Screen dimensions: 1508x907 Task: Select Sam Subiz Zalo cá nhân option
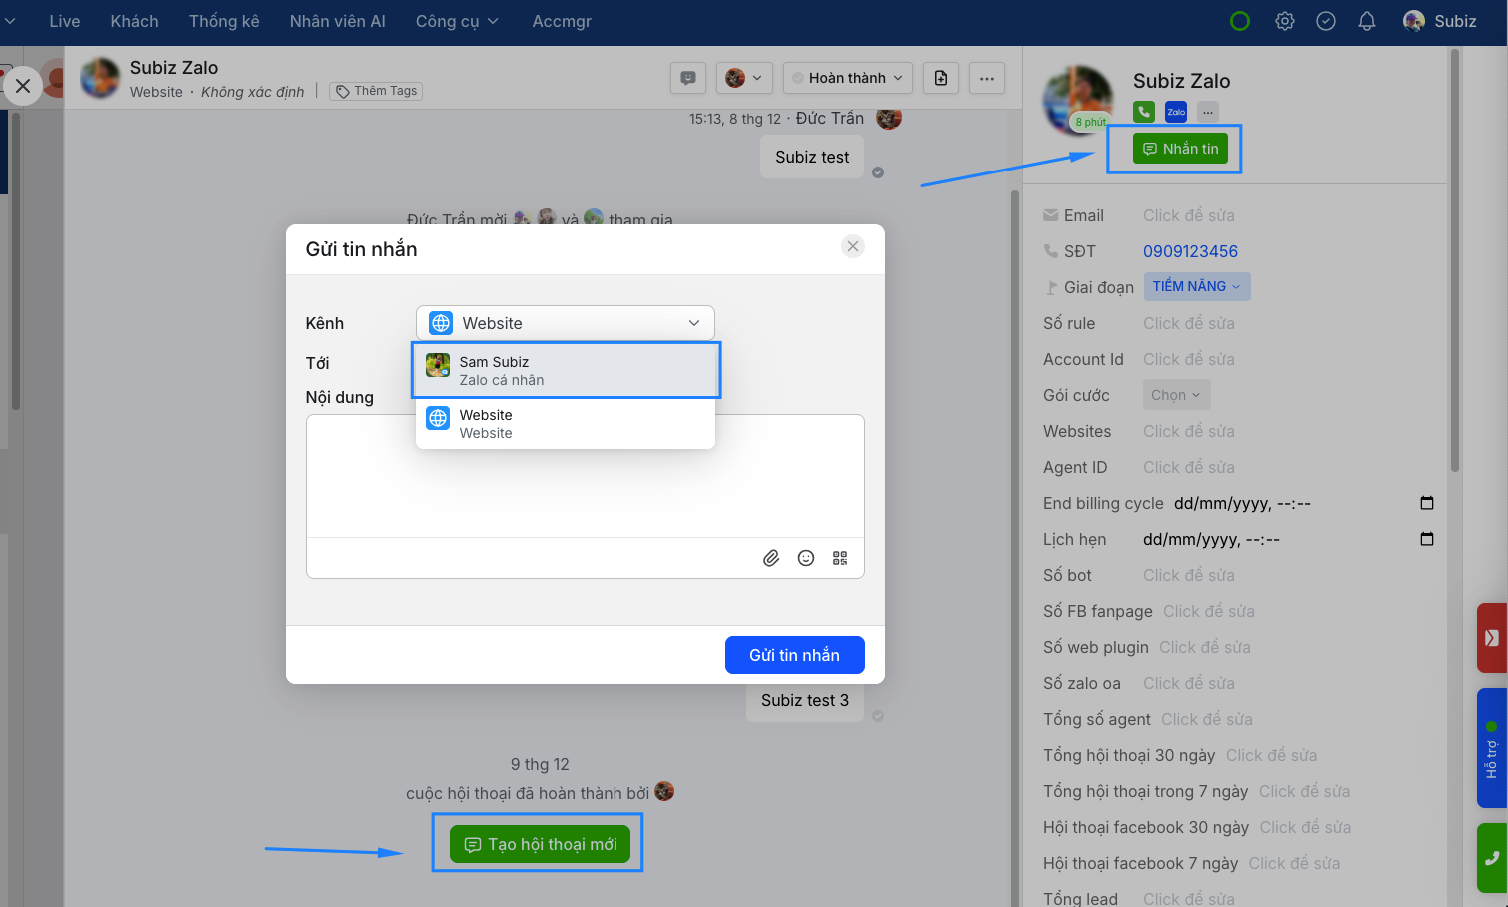566,371
